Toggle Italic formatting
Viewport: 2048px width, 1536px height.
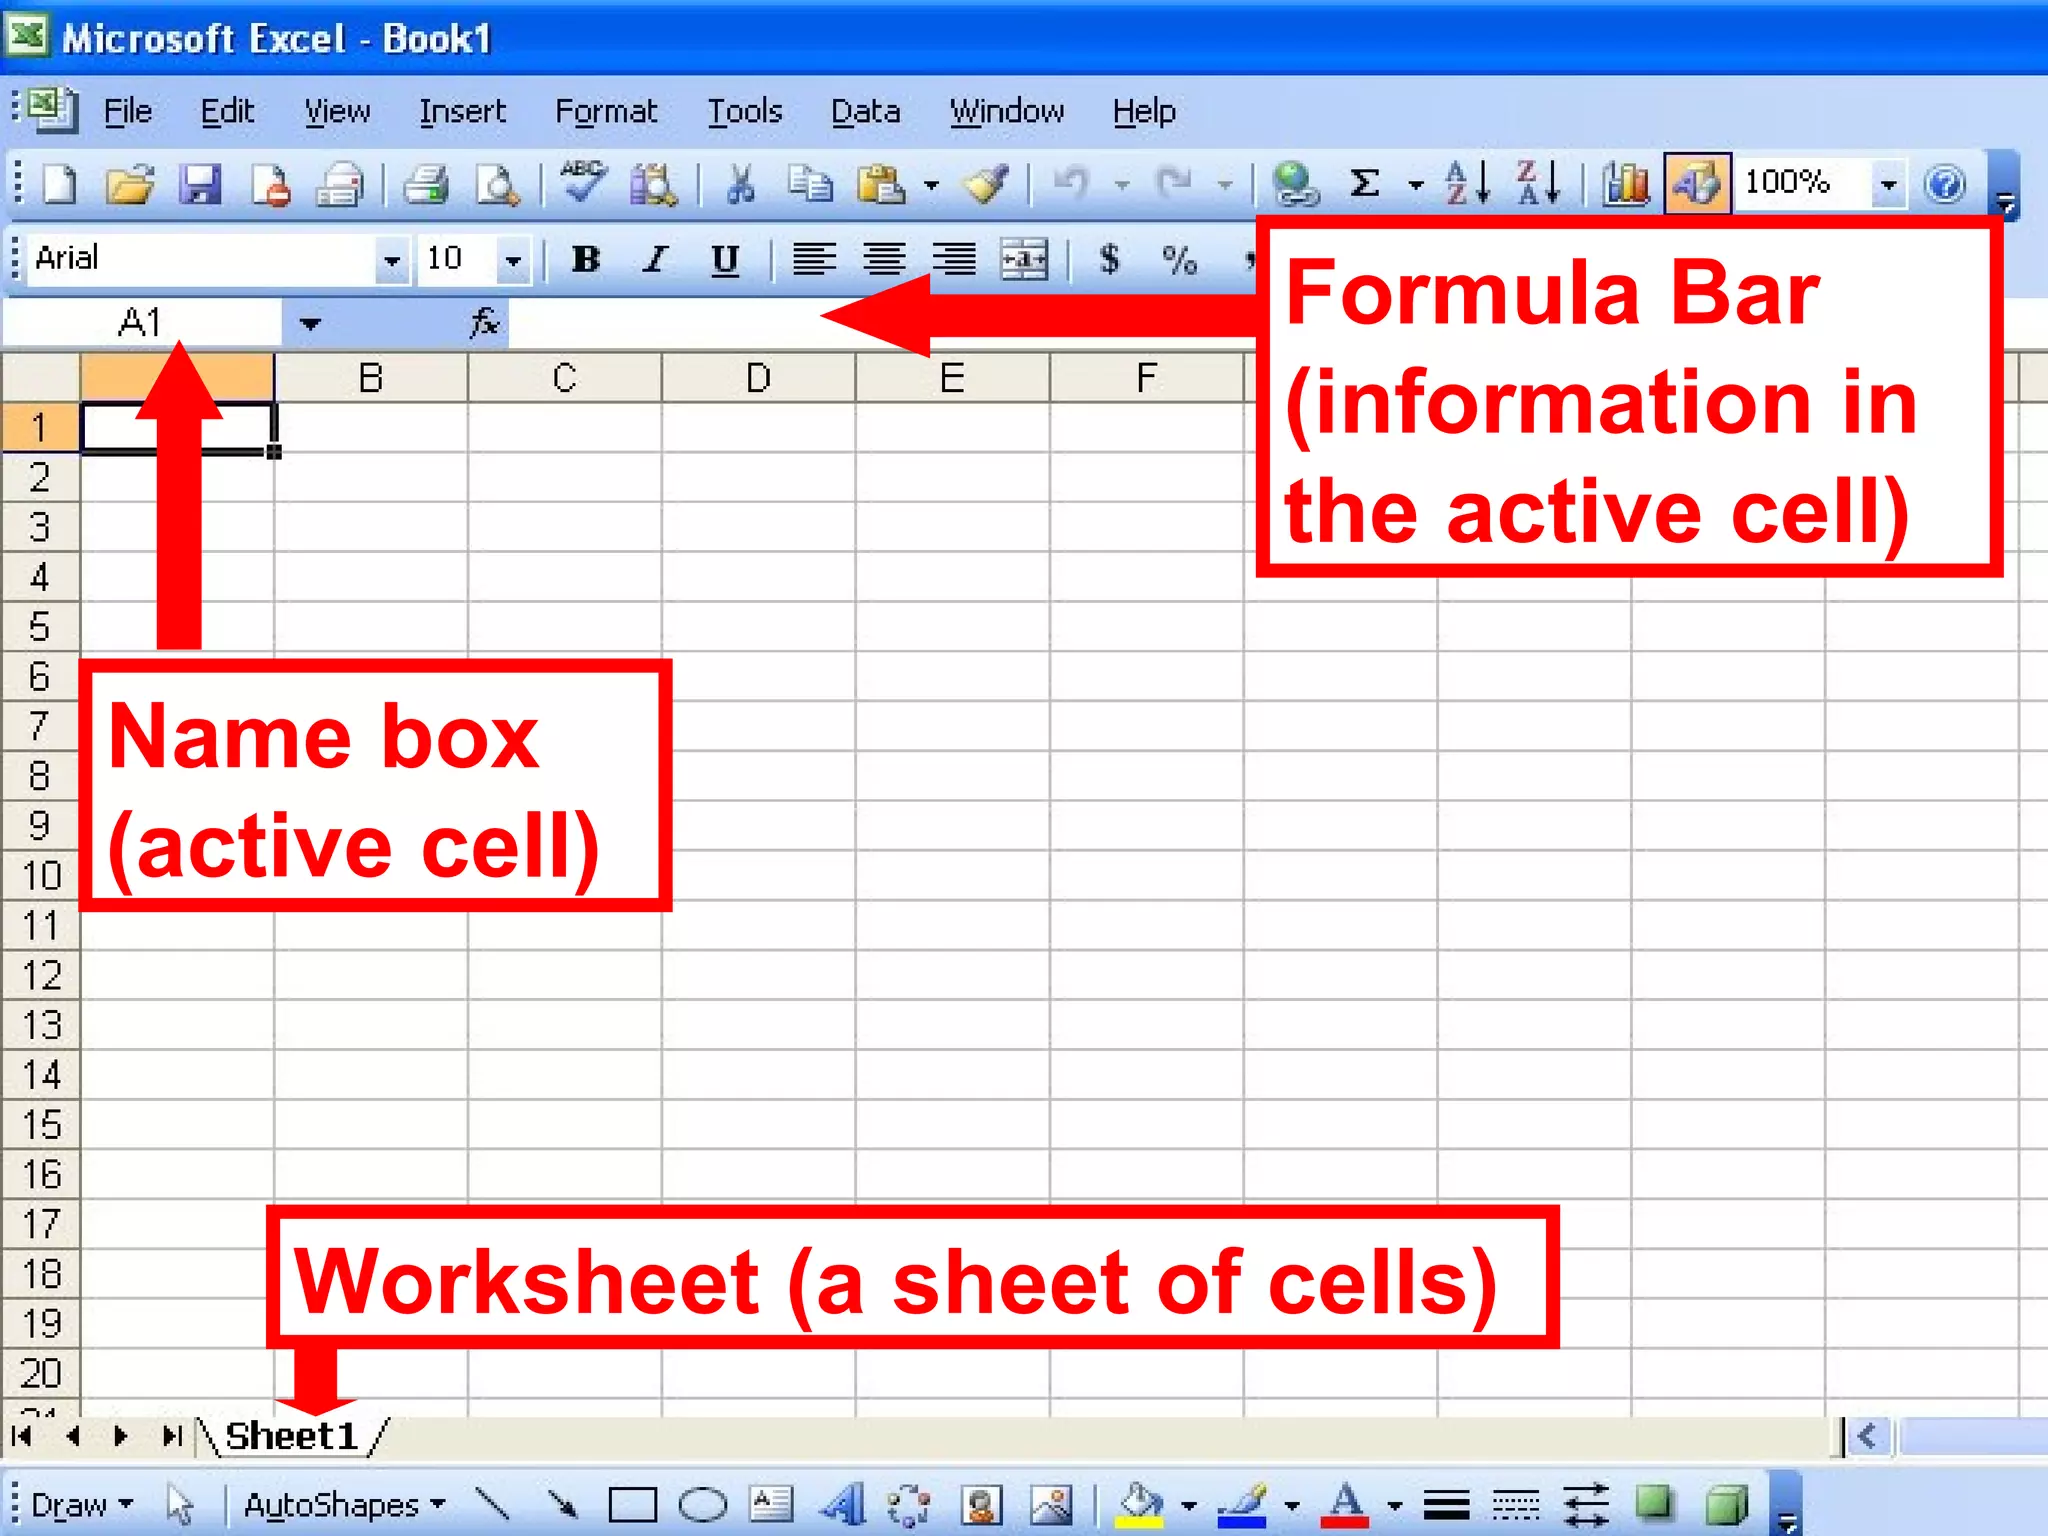coord(655,260)
